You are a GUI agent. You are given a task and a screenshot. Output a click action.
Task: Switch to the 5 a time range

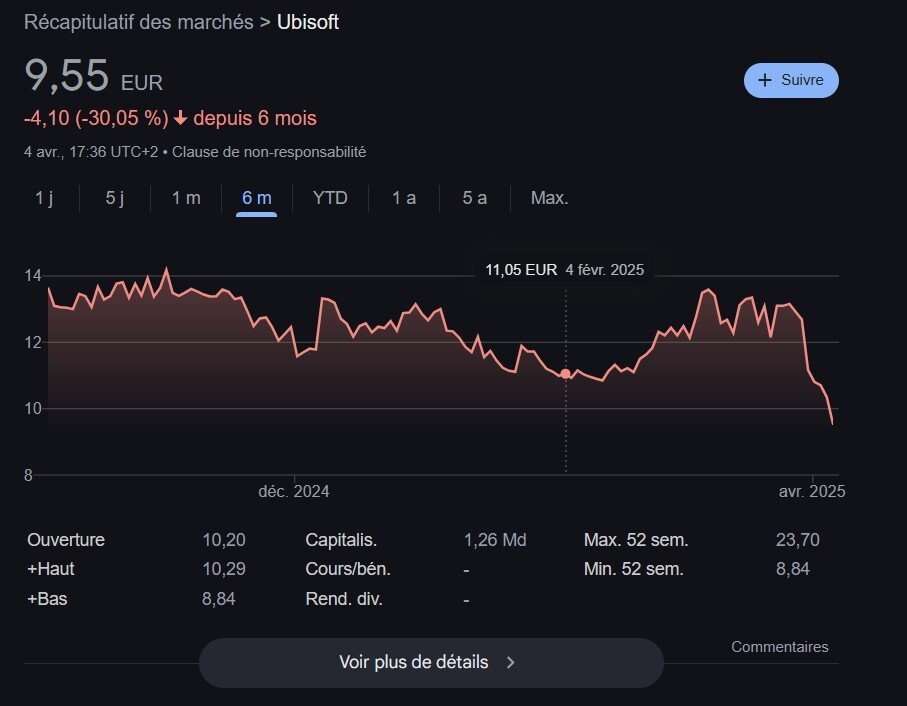coord(474,198)
